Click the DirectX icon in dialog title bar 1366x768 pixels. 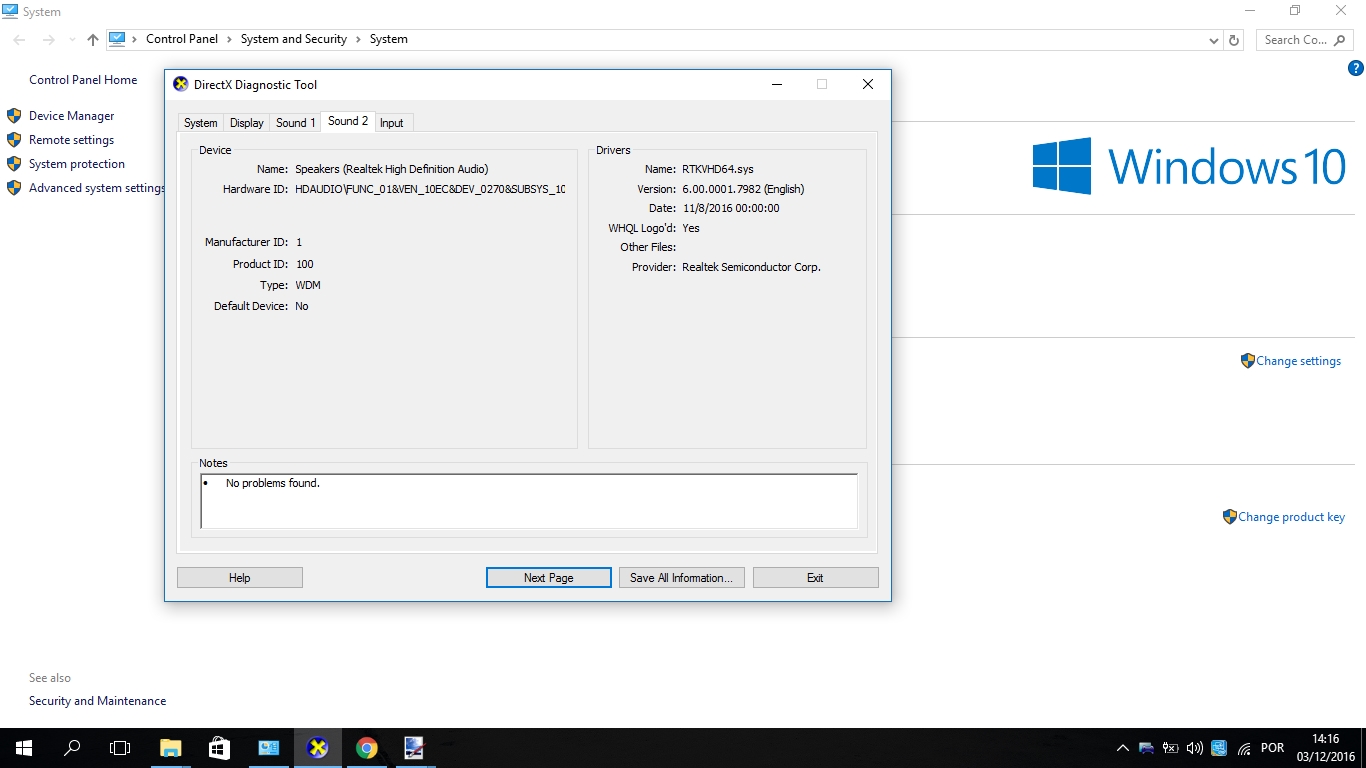[x=181, y=85]
